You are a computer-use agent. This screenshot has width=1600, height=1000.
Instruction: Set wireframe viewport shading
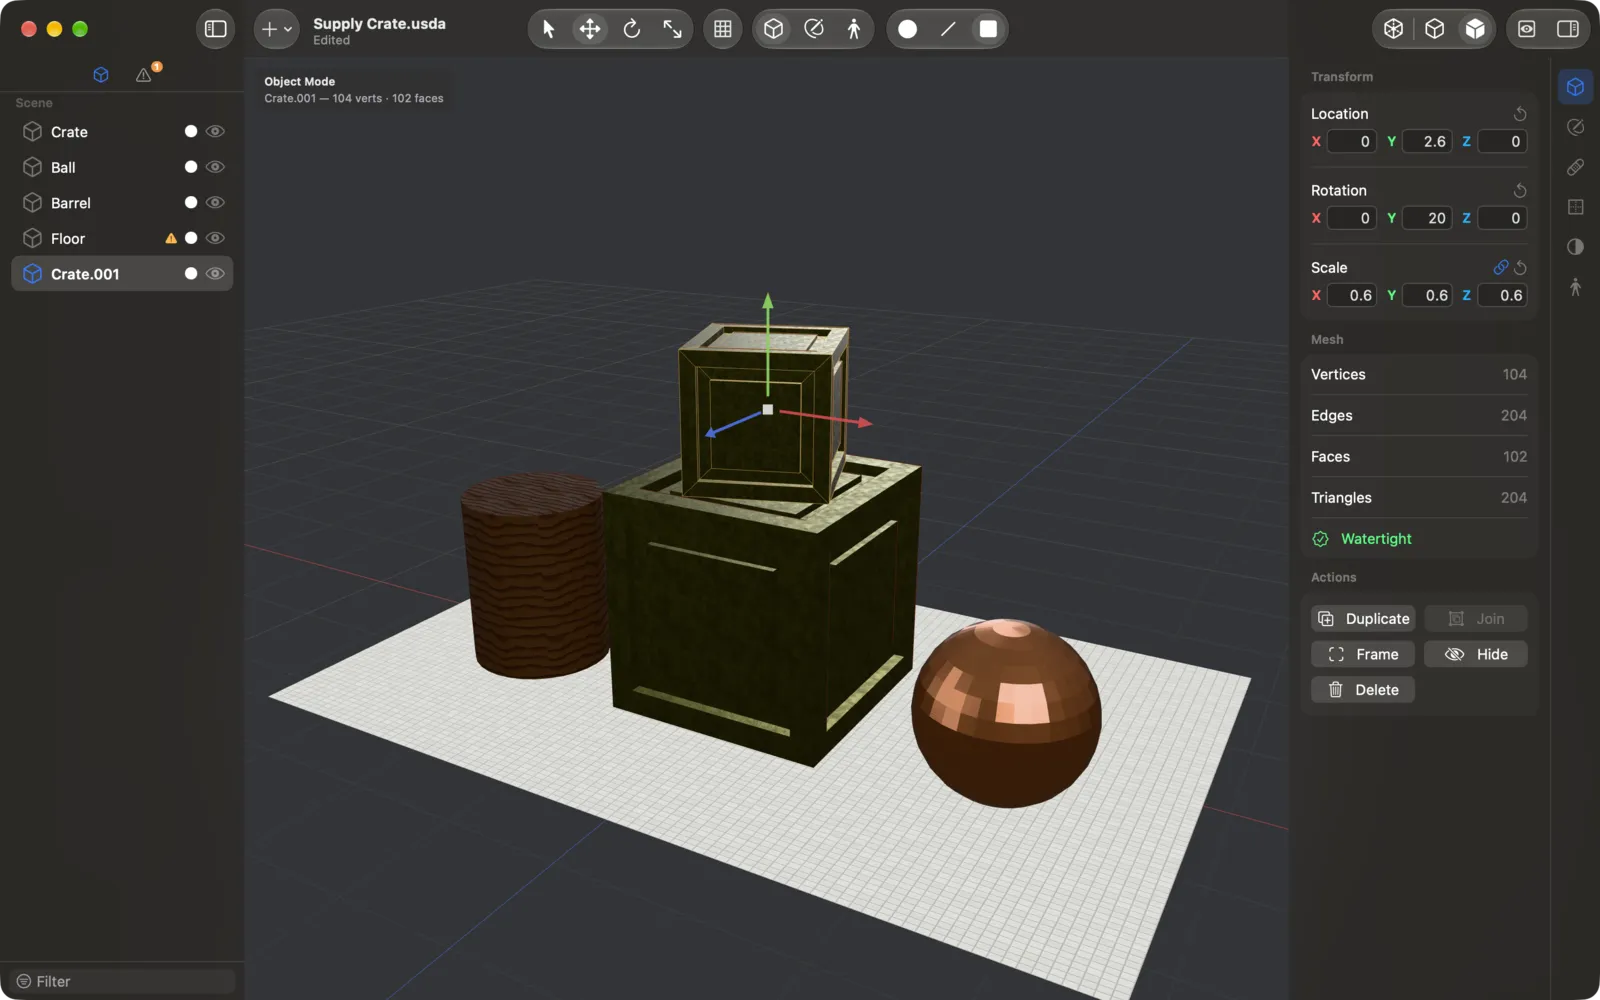pyautogui.click(x=1393, y=29)
